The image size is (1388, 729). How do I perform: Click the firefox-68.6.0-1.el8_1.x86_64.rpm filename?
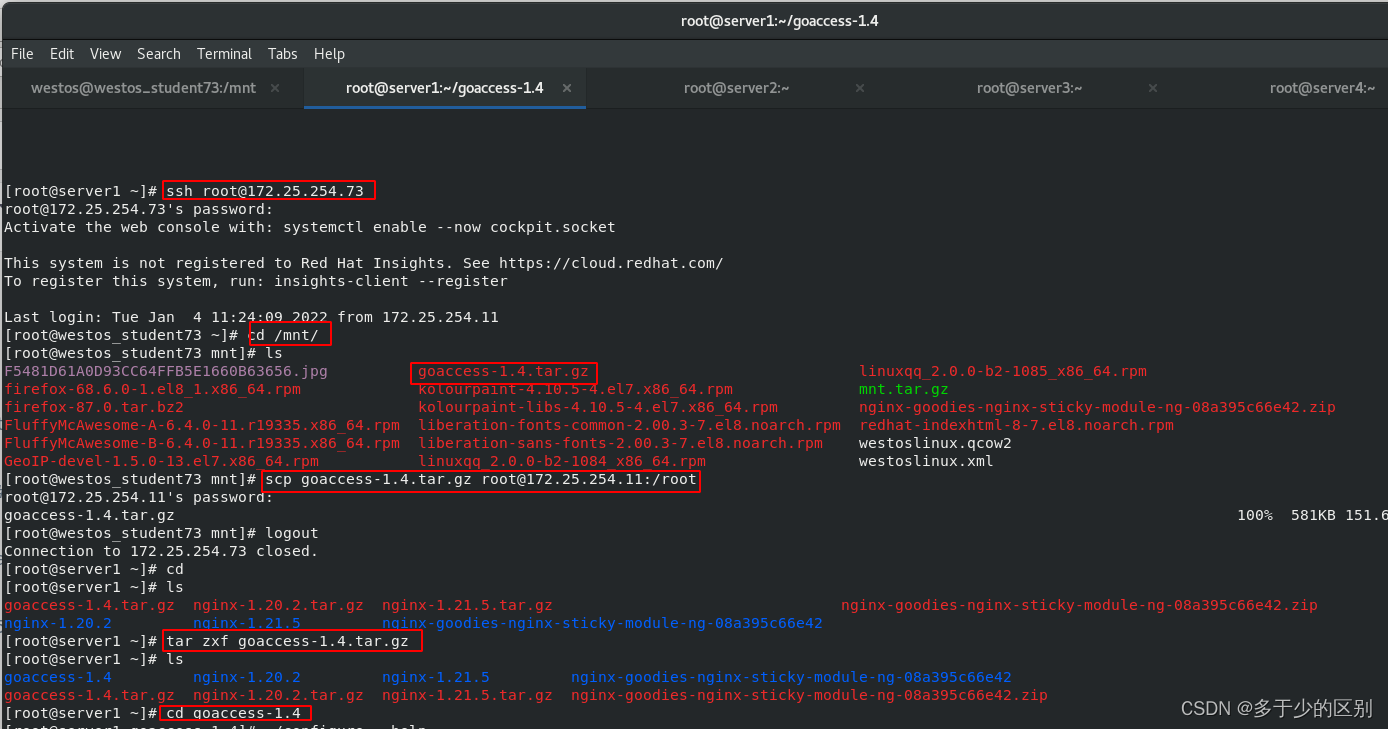[x=152, y=389]
